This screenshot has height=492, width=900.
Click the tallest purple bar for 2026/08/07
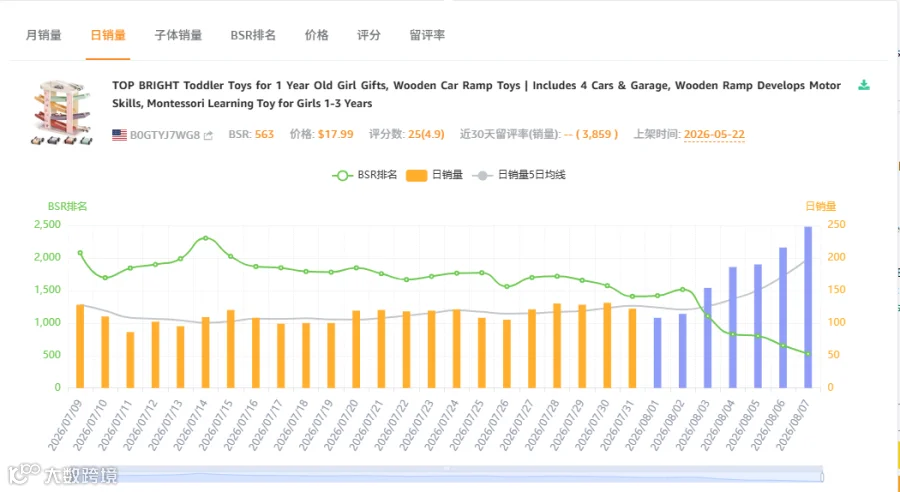click(808, 307)
